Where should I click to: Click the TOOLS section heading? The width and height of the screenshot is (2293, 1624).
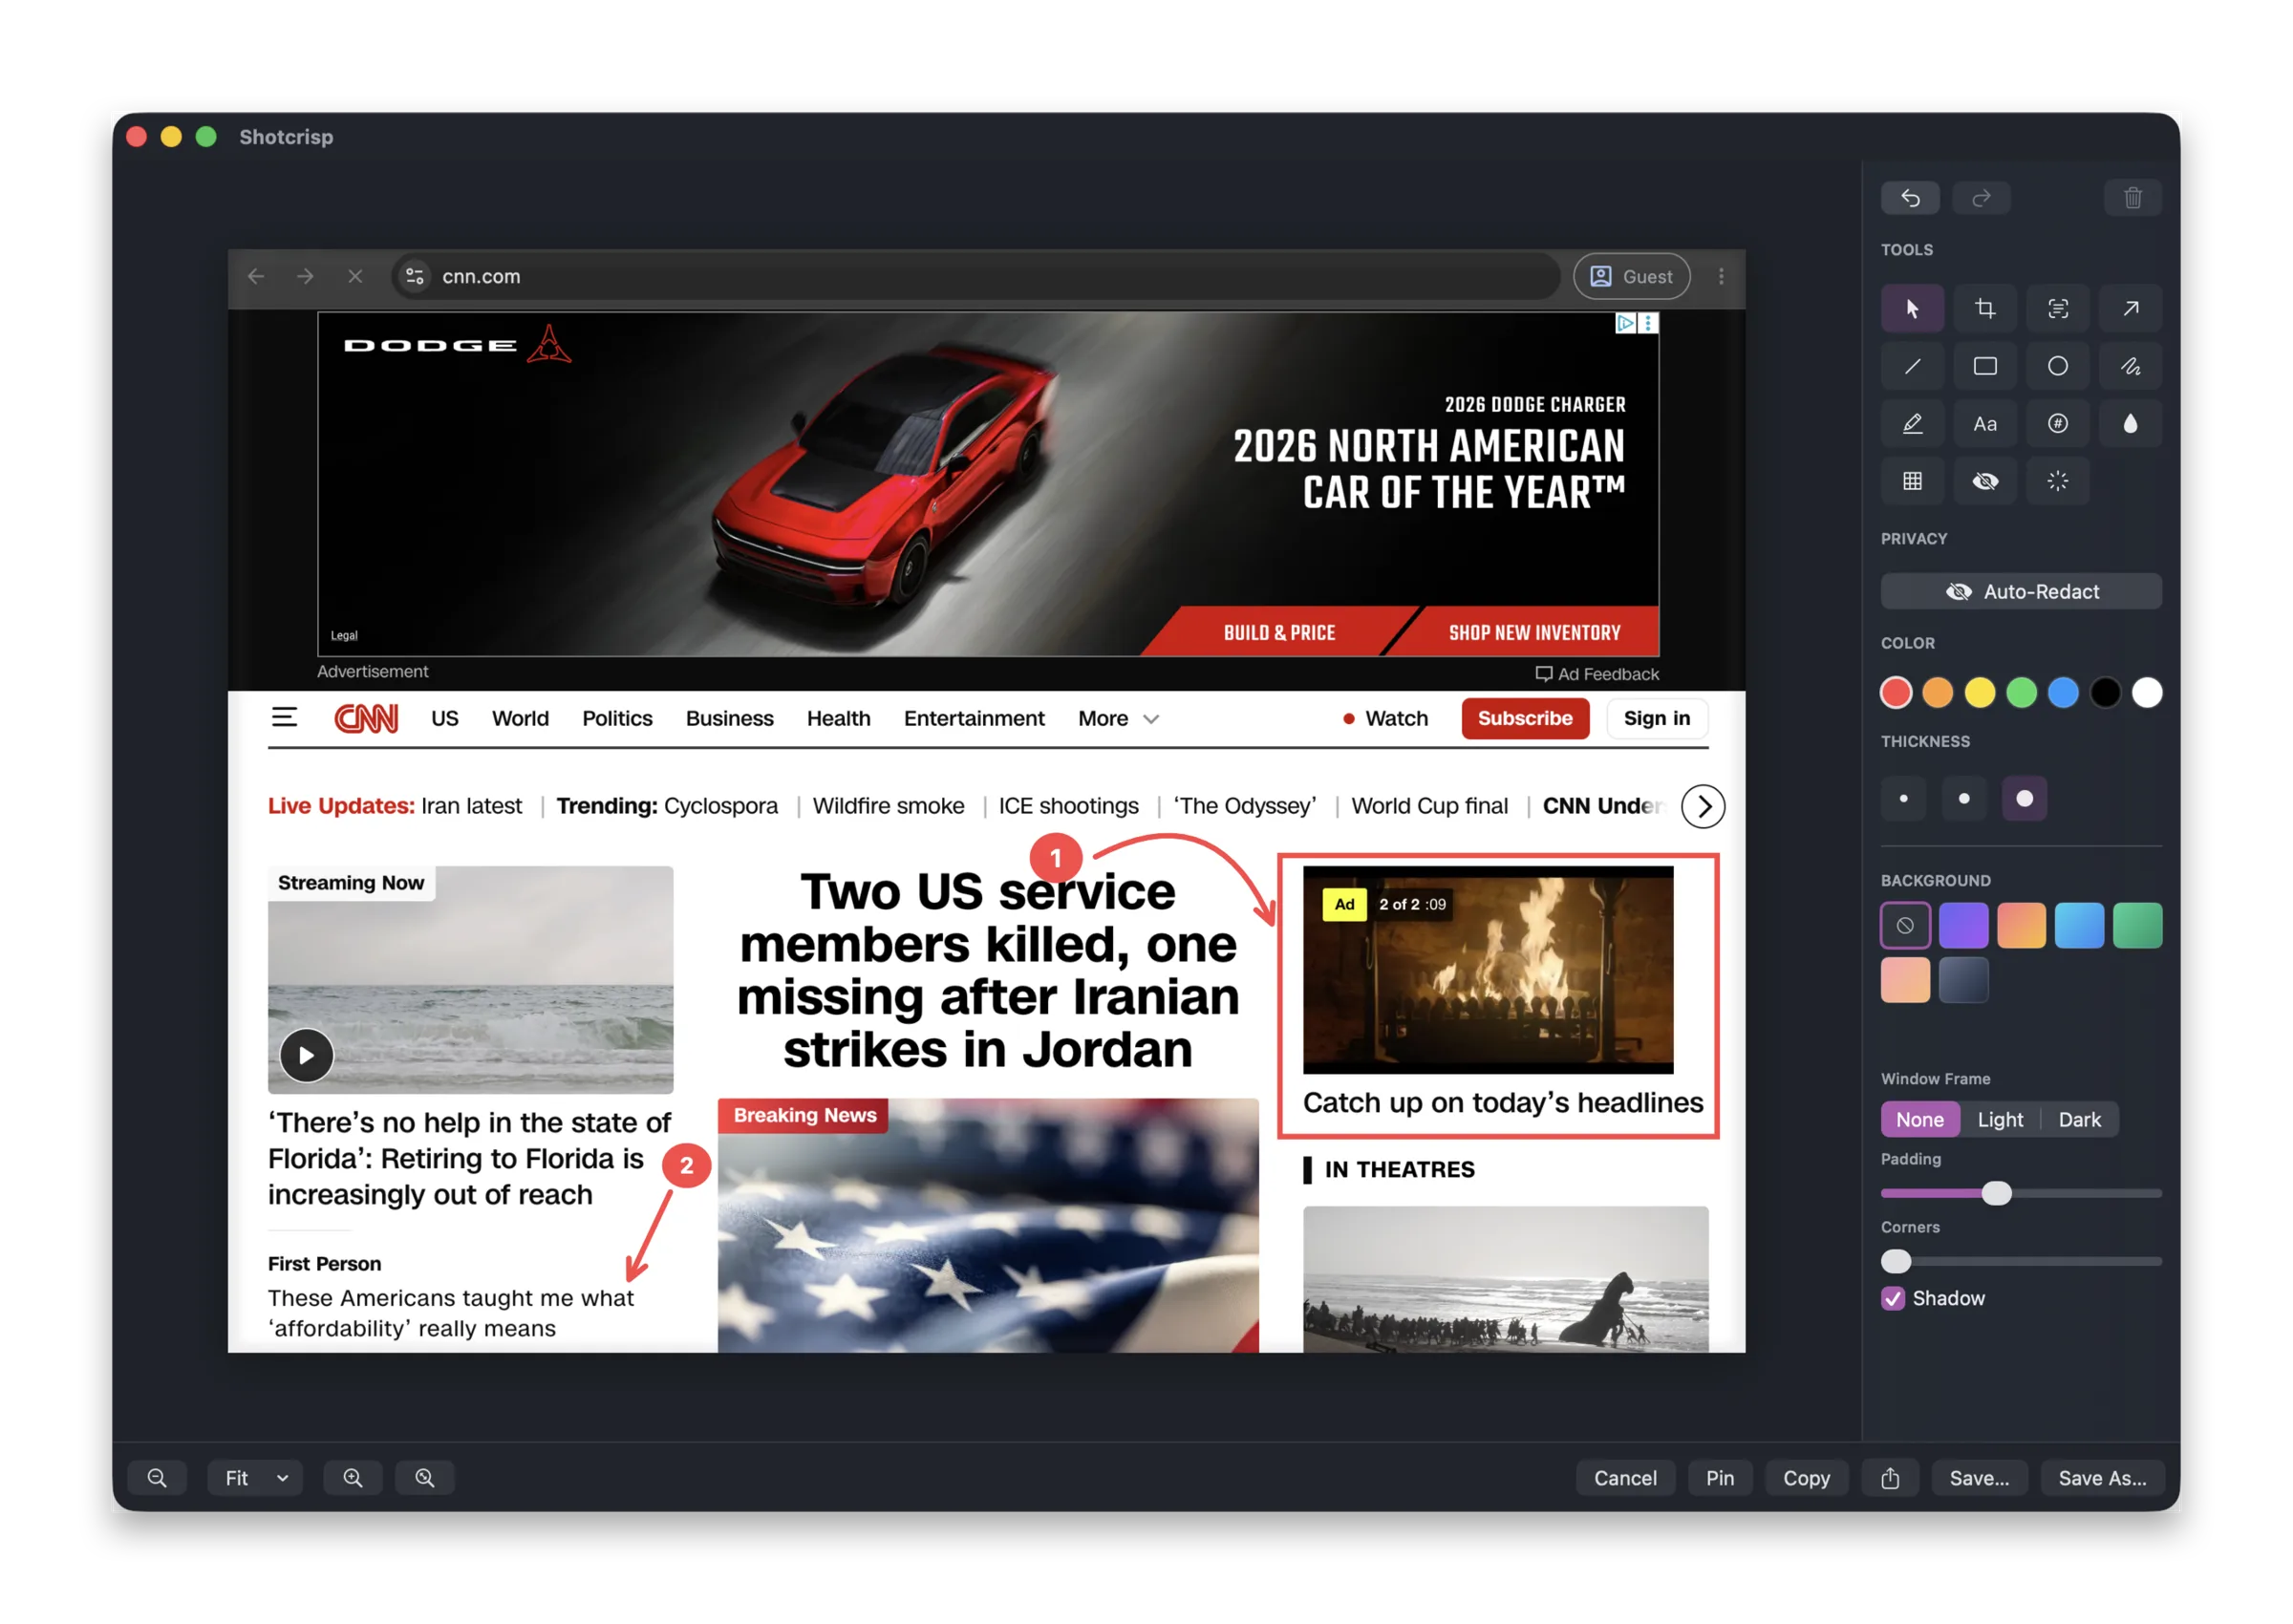coord(1906,250)
